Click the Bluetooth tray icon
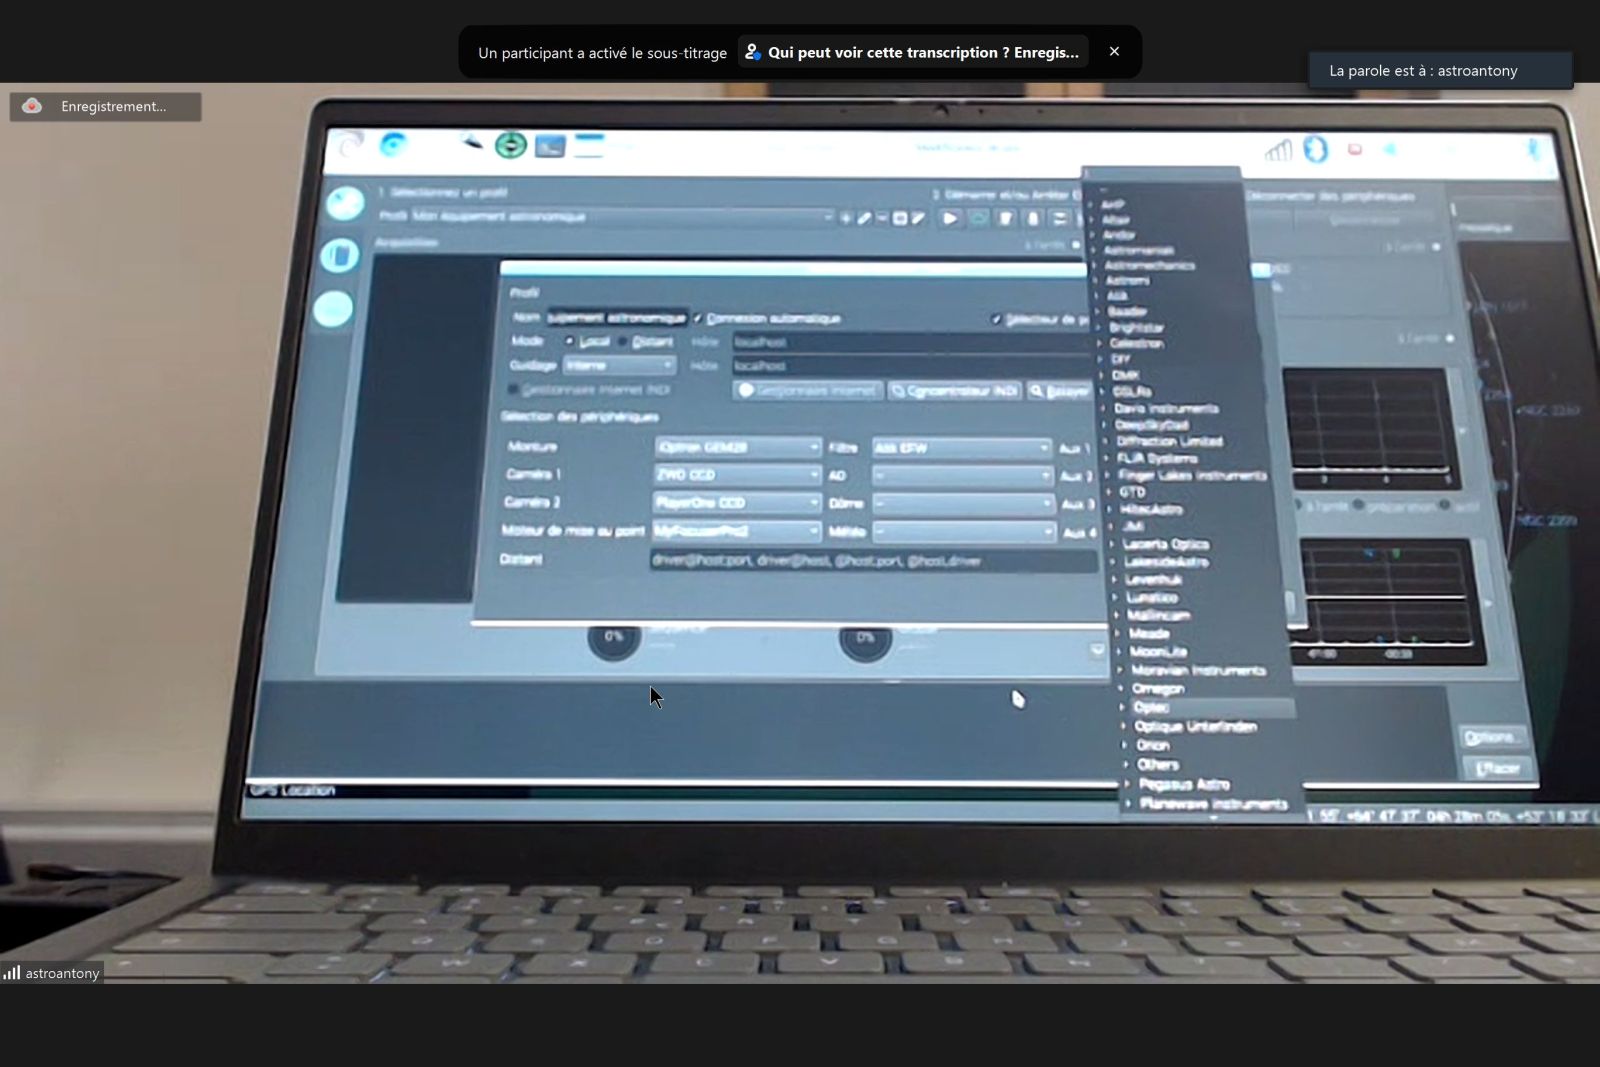This screenshot has height=1067, width=1600. pyautogui.click(x=1316, y=150)
